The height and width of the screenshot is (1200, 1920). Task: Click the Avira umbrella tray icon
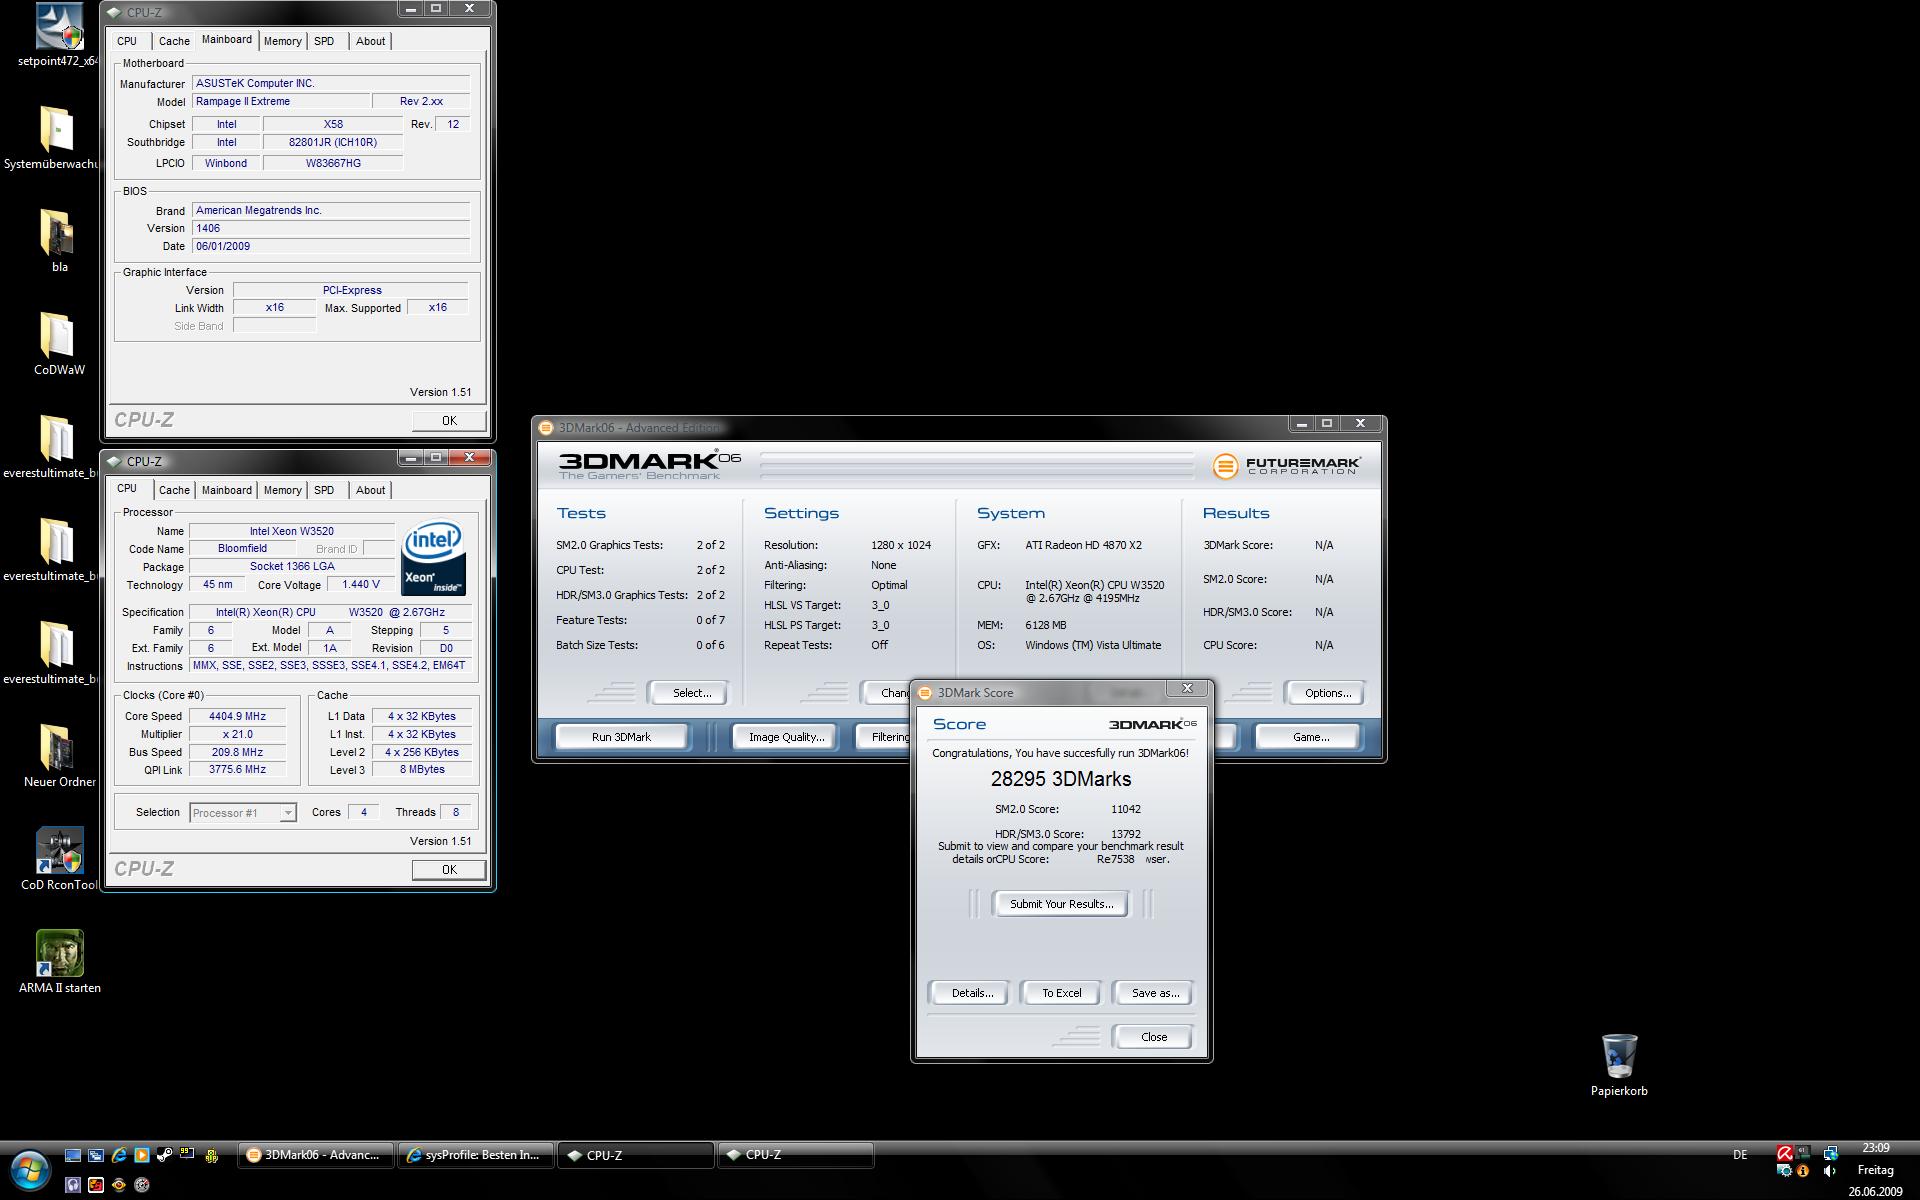[1784, 1153]
